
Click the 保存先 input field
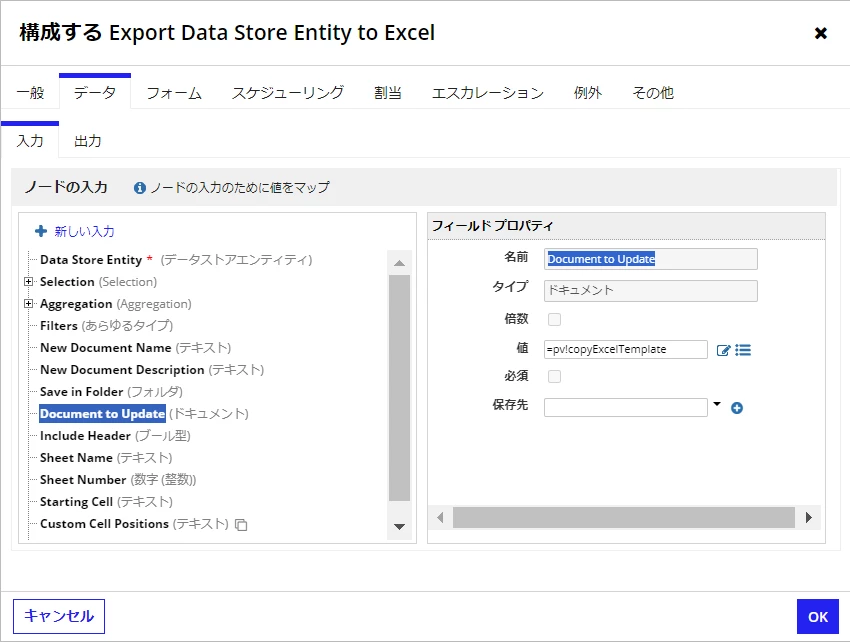tap(626, 407)
